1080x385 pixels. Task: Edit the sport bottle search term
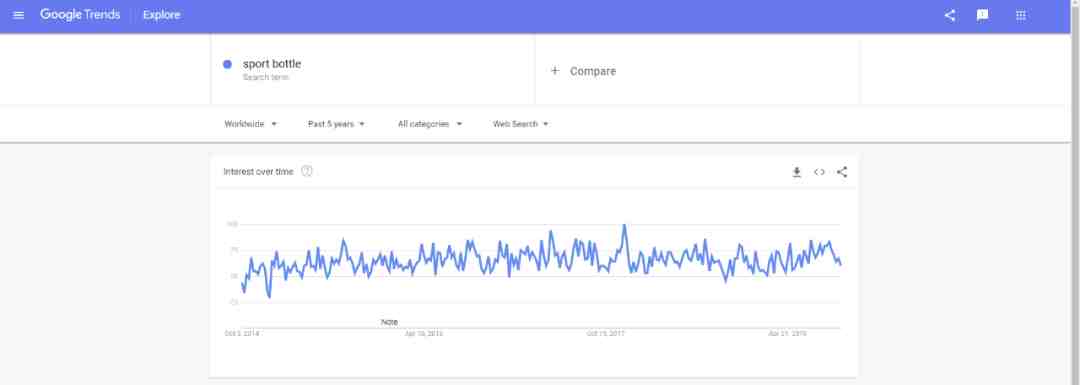pyautogui.click(x=272, y=64)
